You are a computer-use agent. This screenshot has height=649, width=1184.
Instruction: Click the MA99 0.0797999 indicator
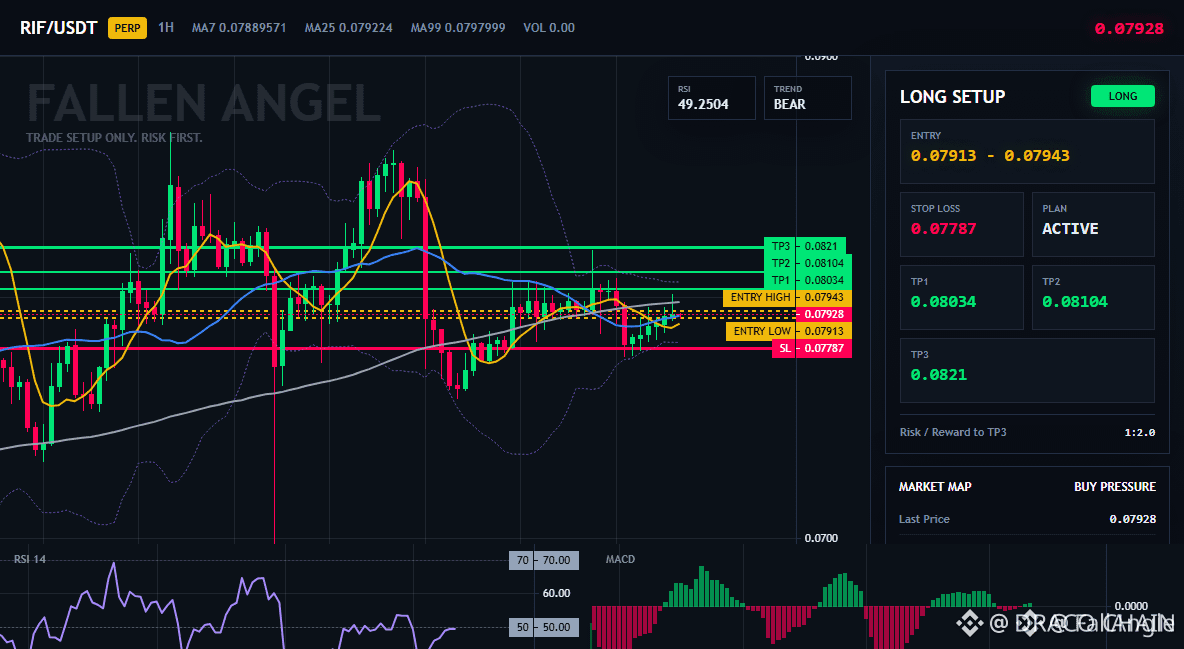click(458, 27)
